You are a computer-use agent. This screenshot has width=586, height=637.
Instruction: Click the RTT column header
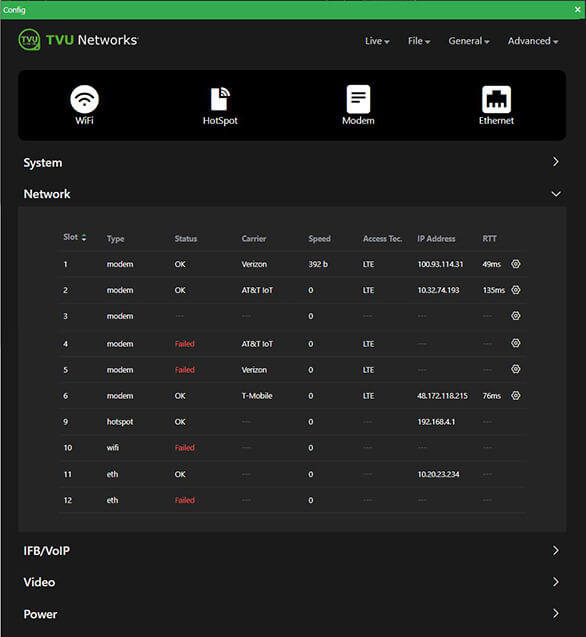pyautogui.click(x=489, y=238)
